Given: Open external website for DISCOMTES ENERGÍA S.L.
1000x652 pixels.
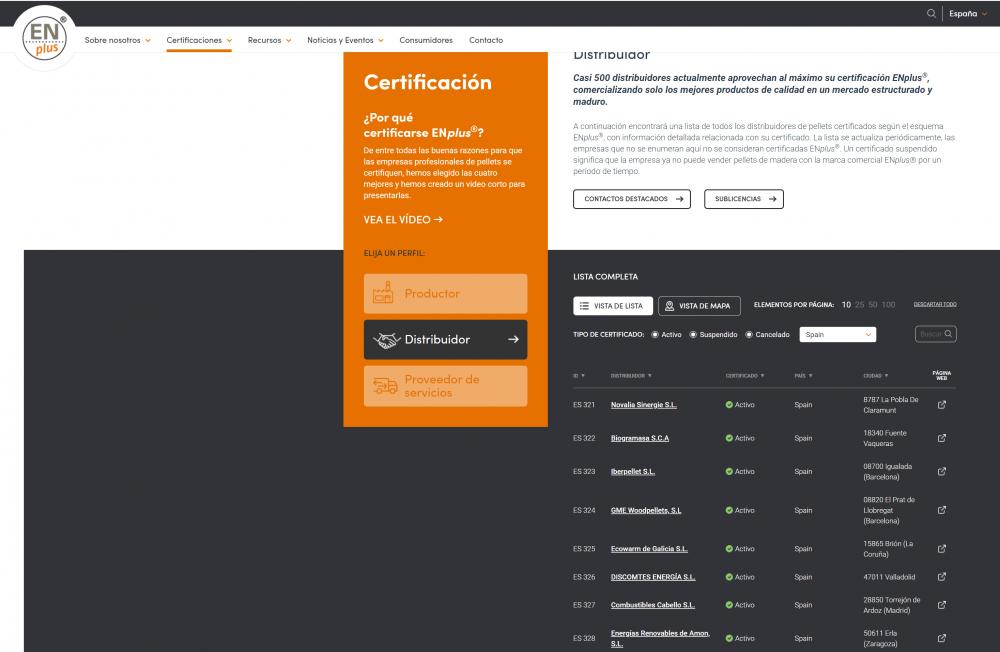Looking at the screenshot, I should pyautogui.click(x=942, y=577).
